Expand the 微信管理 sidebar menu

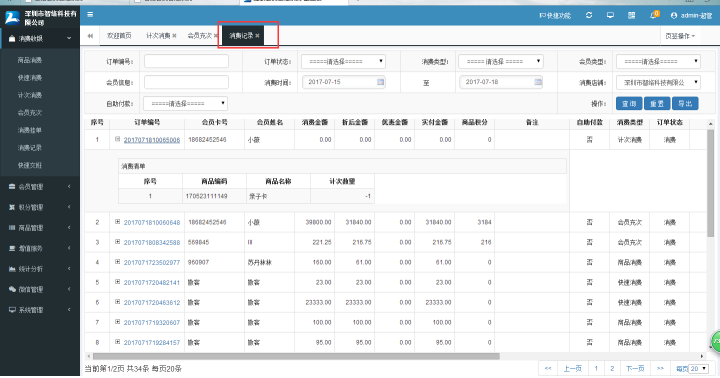(x=40, y=289)
